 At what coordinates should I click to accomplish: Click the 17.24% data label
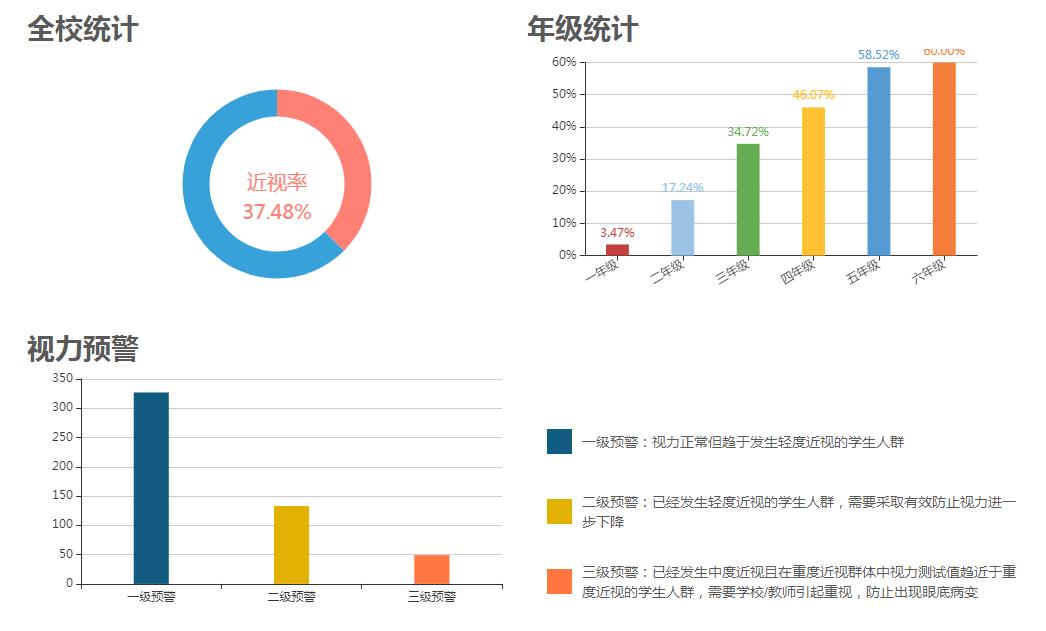coord(681,187)
